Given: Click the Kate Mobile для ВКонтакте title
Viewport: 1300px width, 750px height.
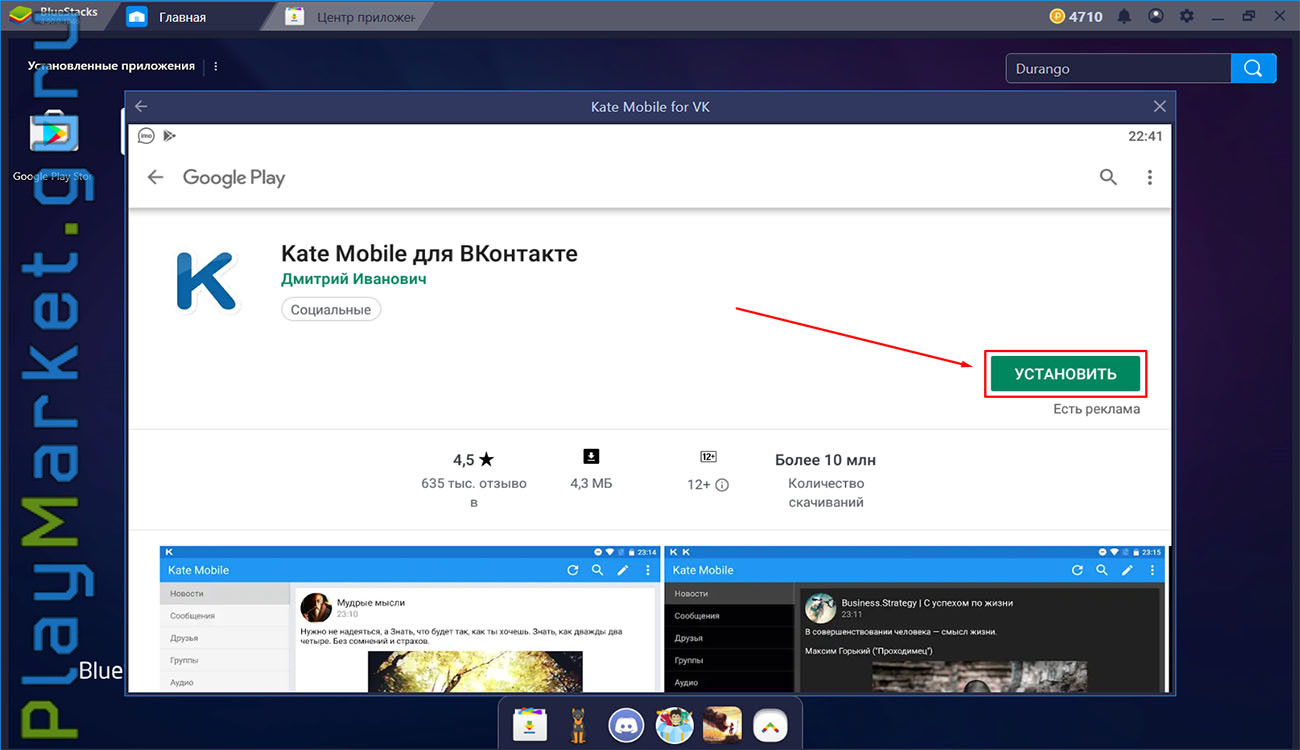Looking at the screenshot, I should point(429,253).
